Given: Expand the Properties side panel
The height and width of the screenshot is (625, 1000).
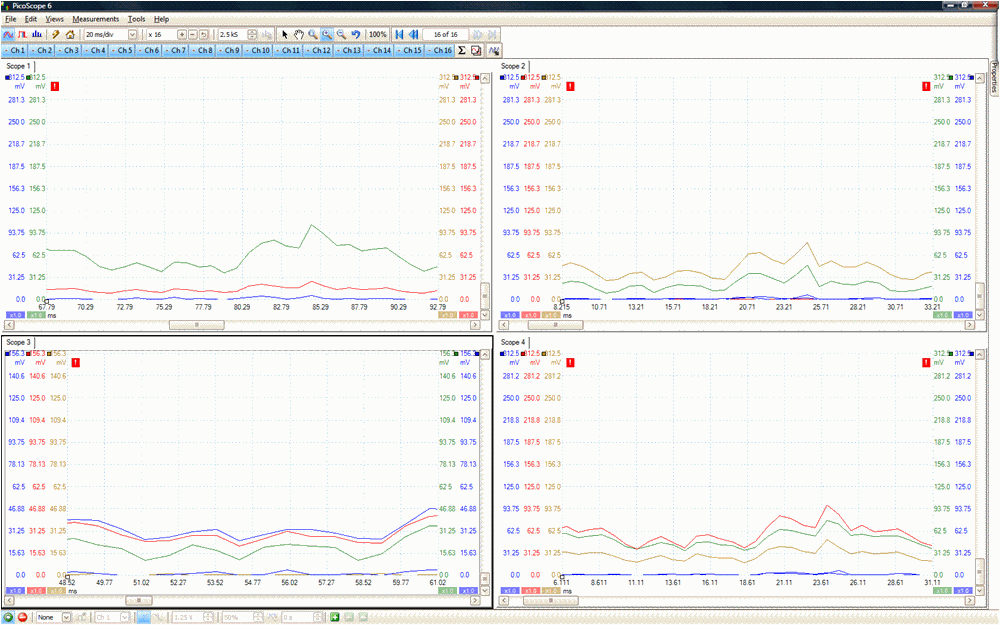Looking at the screenshot, I should pos(994,78).
